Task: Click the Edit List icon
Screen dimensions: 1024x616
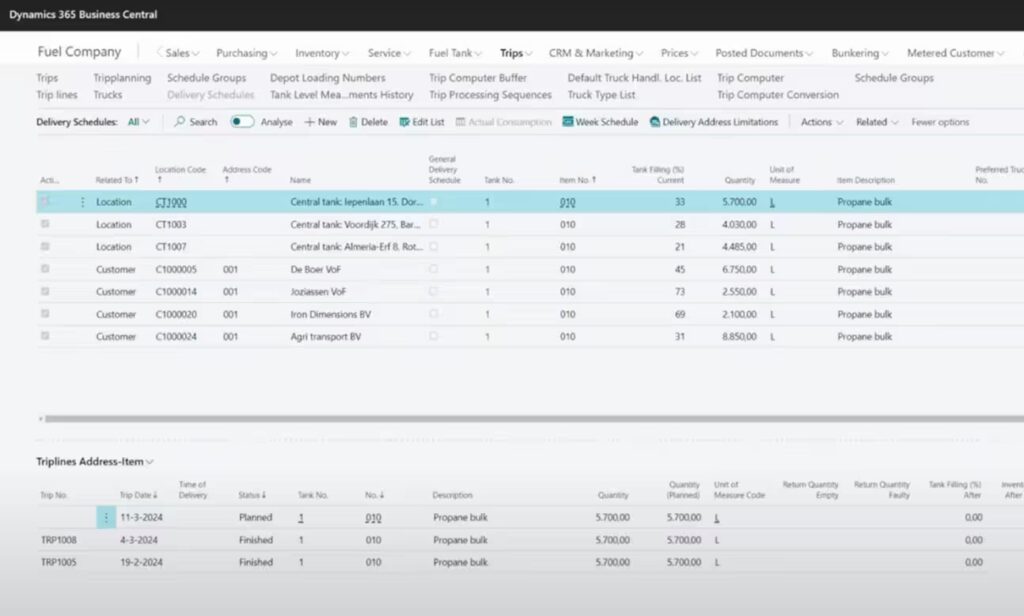Action: tap(404, 122)
